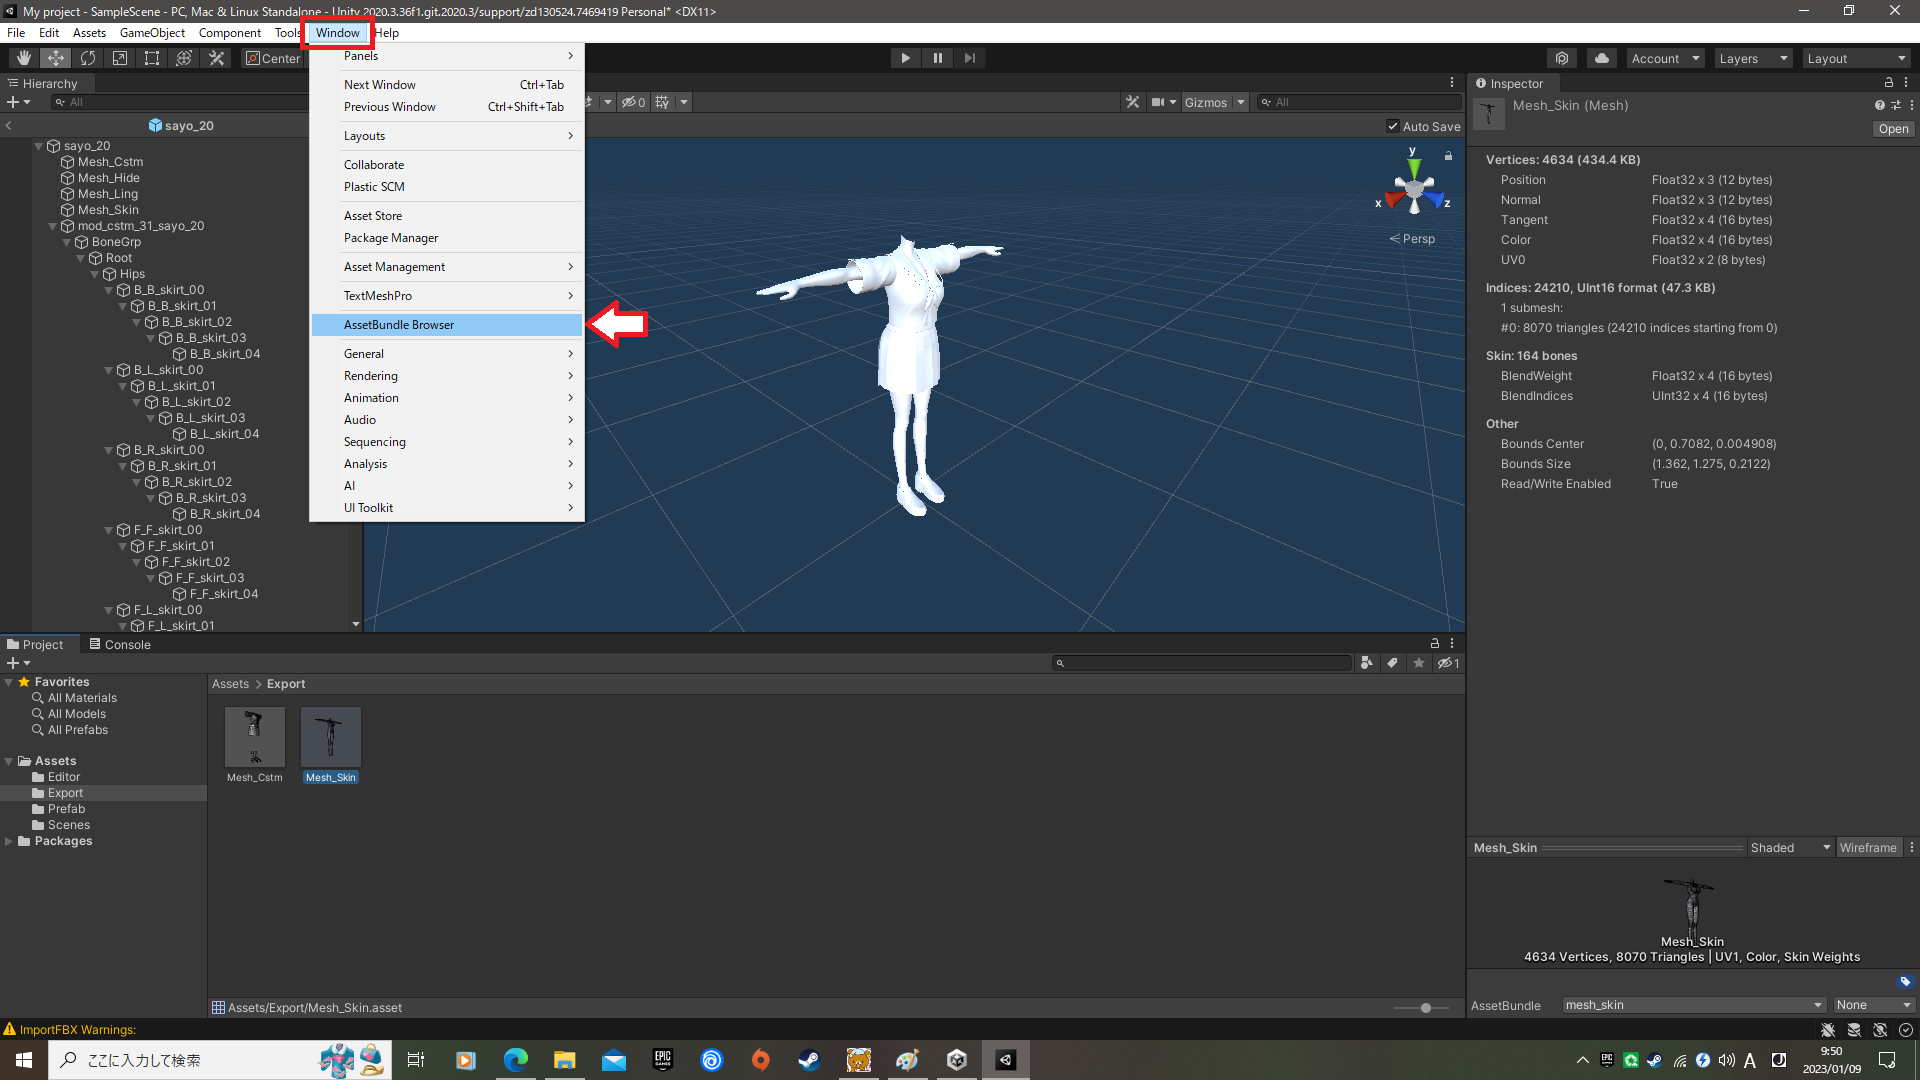Click the Play button

point(905,58)
